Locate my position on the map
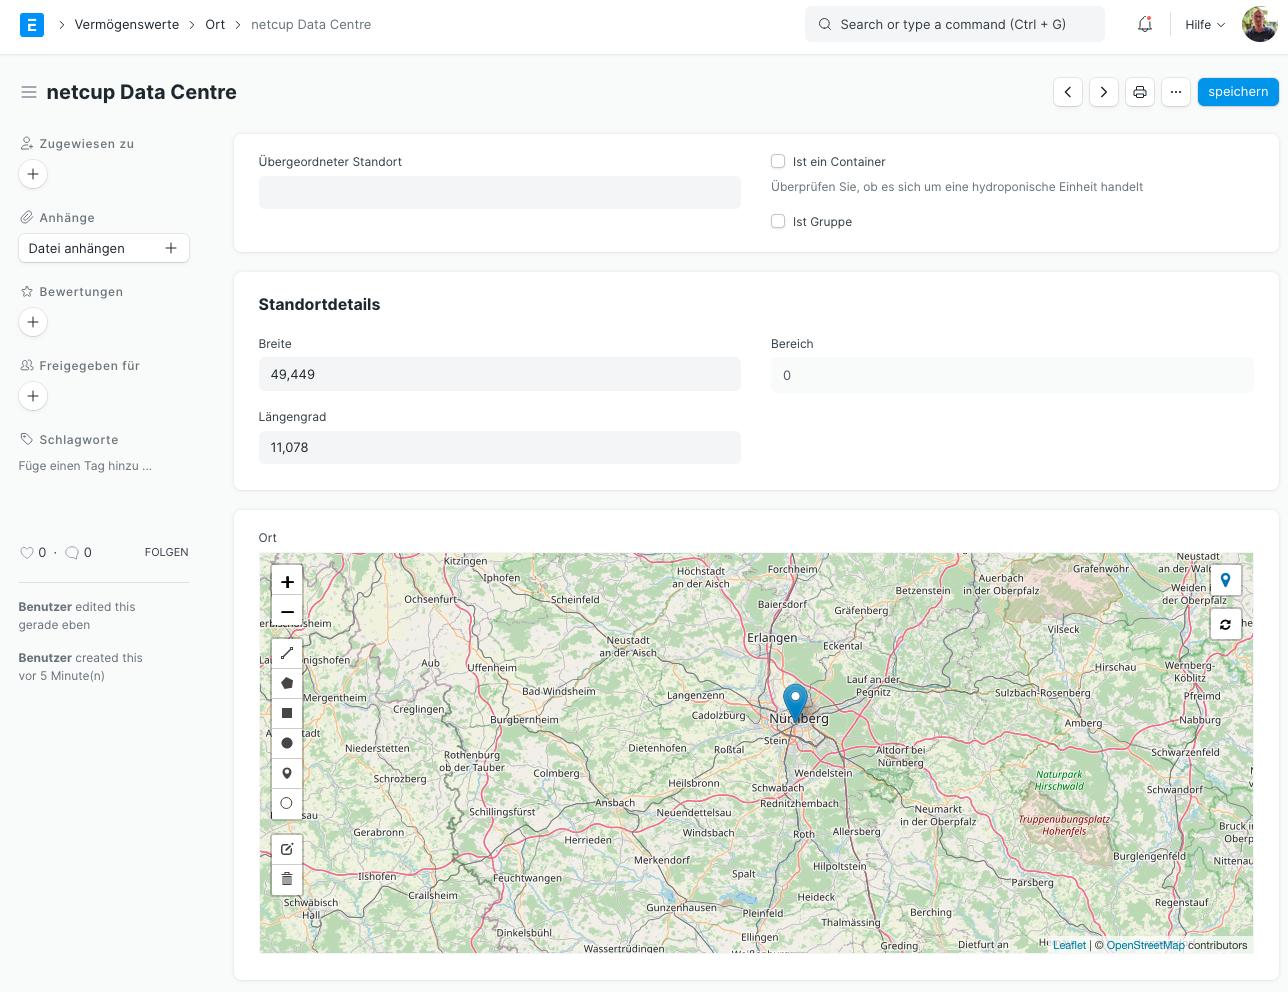1288x992 pixels. [1225, 580]
